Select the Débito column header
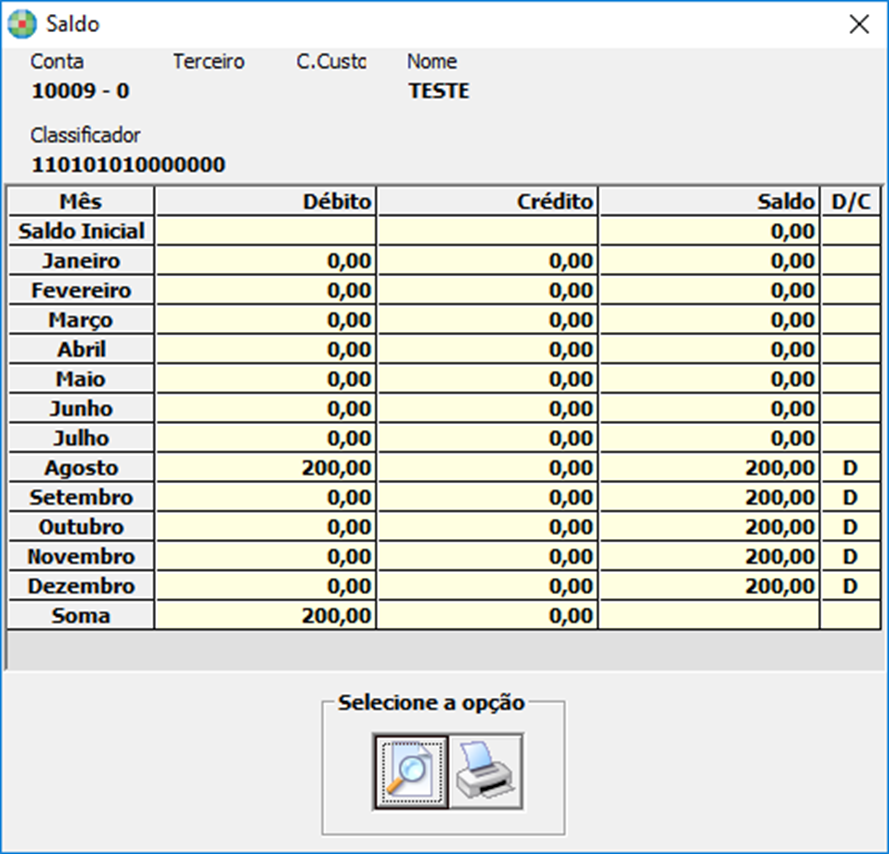 point(266,201)
